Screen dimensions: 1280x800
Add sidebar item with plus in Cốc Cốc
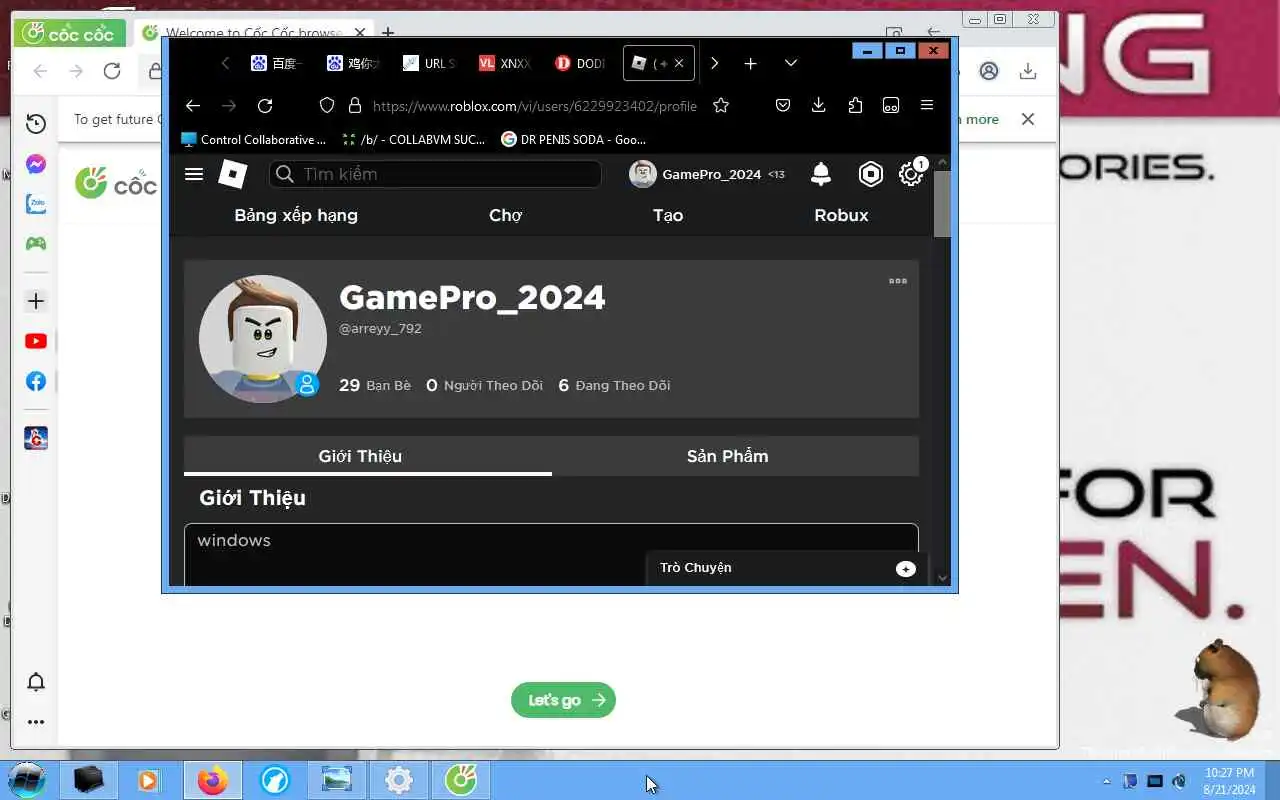tap(36, 301)
